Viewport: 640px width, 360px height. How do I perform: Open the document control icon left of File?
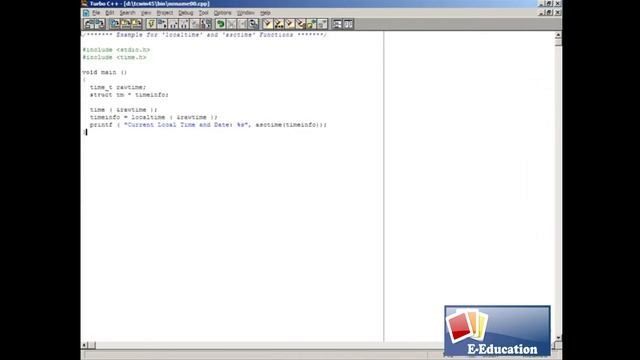point(86,13)
